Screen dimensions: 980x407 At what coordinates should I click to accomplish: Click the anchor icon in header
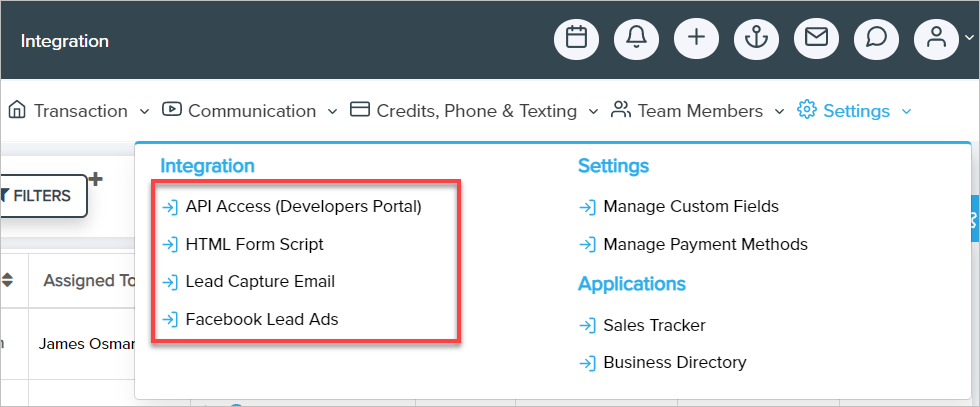(x=756, y=38)
